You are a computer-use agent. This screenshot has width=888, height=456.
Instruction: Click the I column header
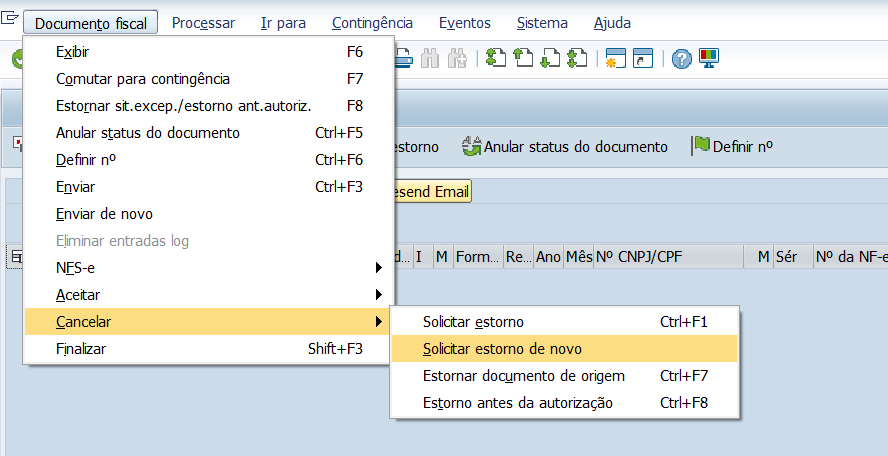tap(423, 257)
